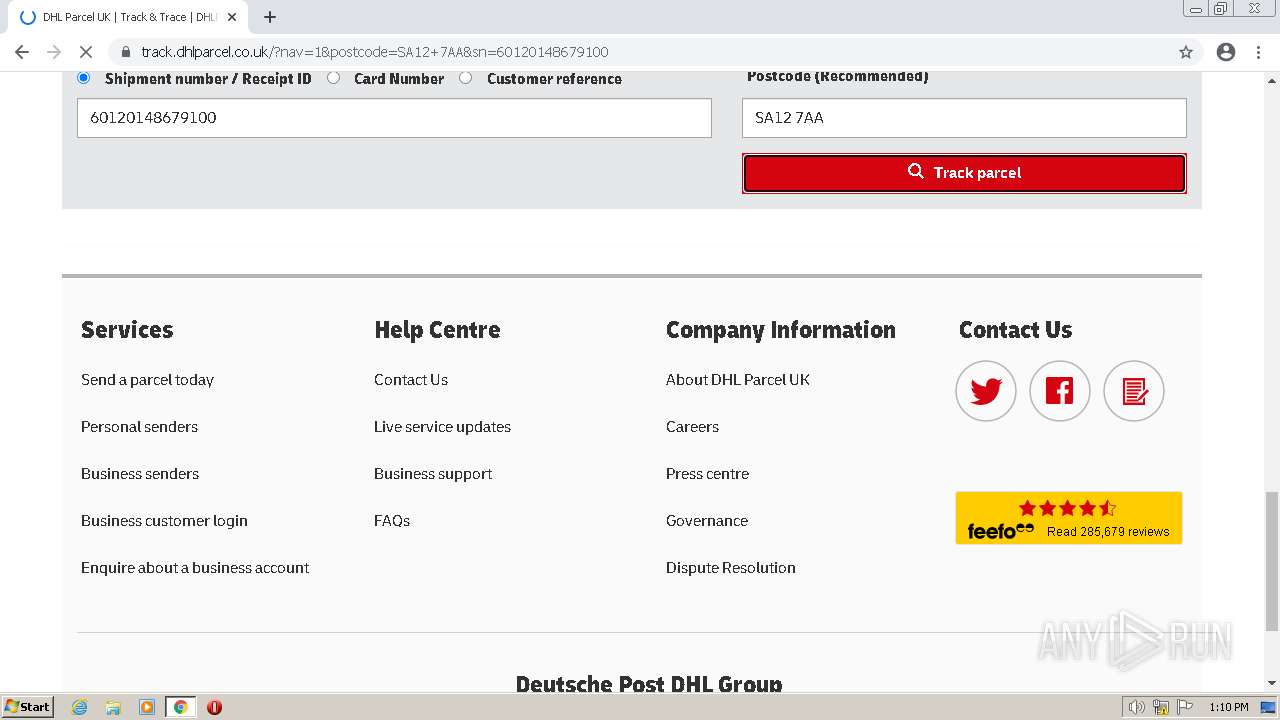Click the Deutsche Post DHL Group text
This screenshot has width=1280, height=720.
(649, 683)
